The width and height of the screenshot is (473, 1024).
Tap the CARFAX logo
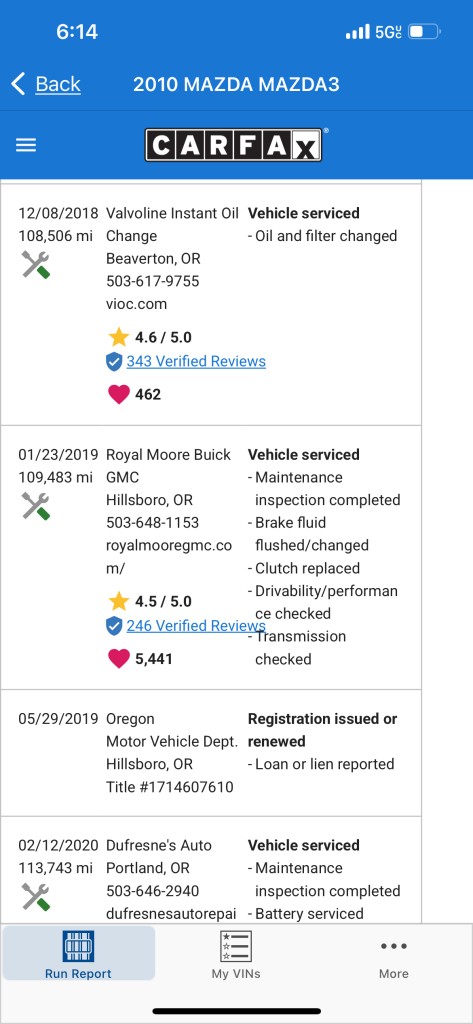coord(233,145)
